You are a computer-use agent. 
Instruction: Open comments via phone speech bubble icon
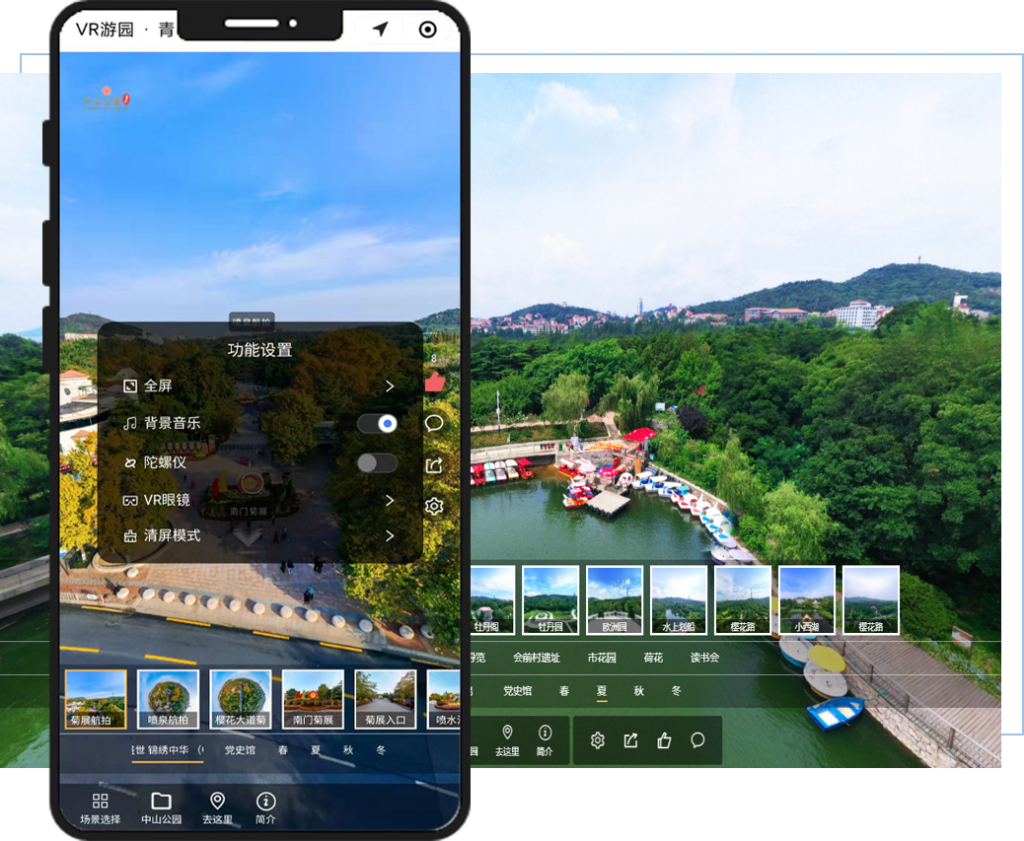[434, 423]
